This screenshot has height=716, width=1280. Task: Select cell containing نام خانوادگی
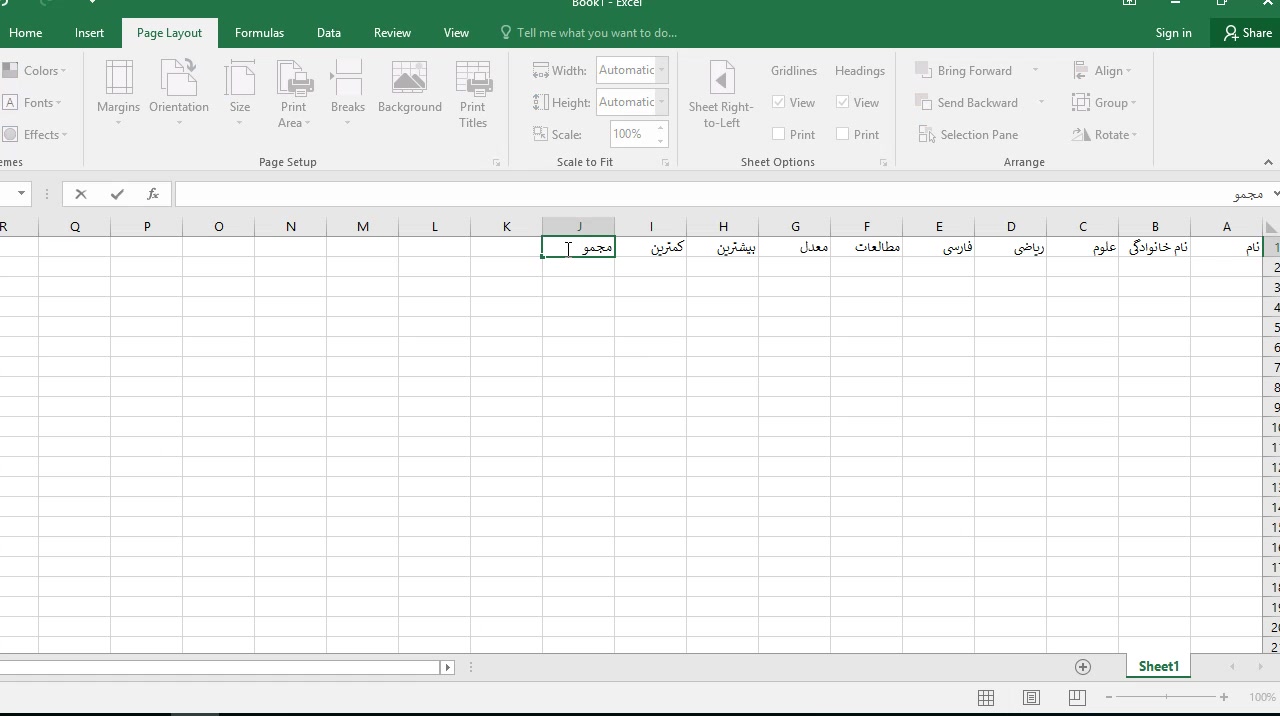[1155, 247]
